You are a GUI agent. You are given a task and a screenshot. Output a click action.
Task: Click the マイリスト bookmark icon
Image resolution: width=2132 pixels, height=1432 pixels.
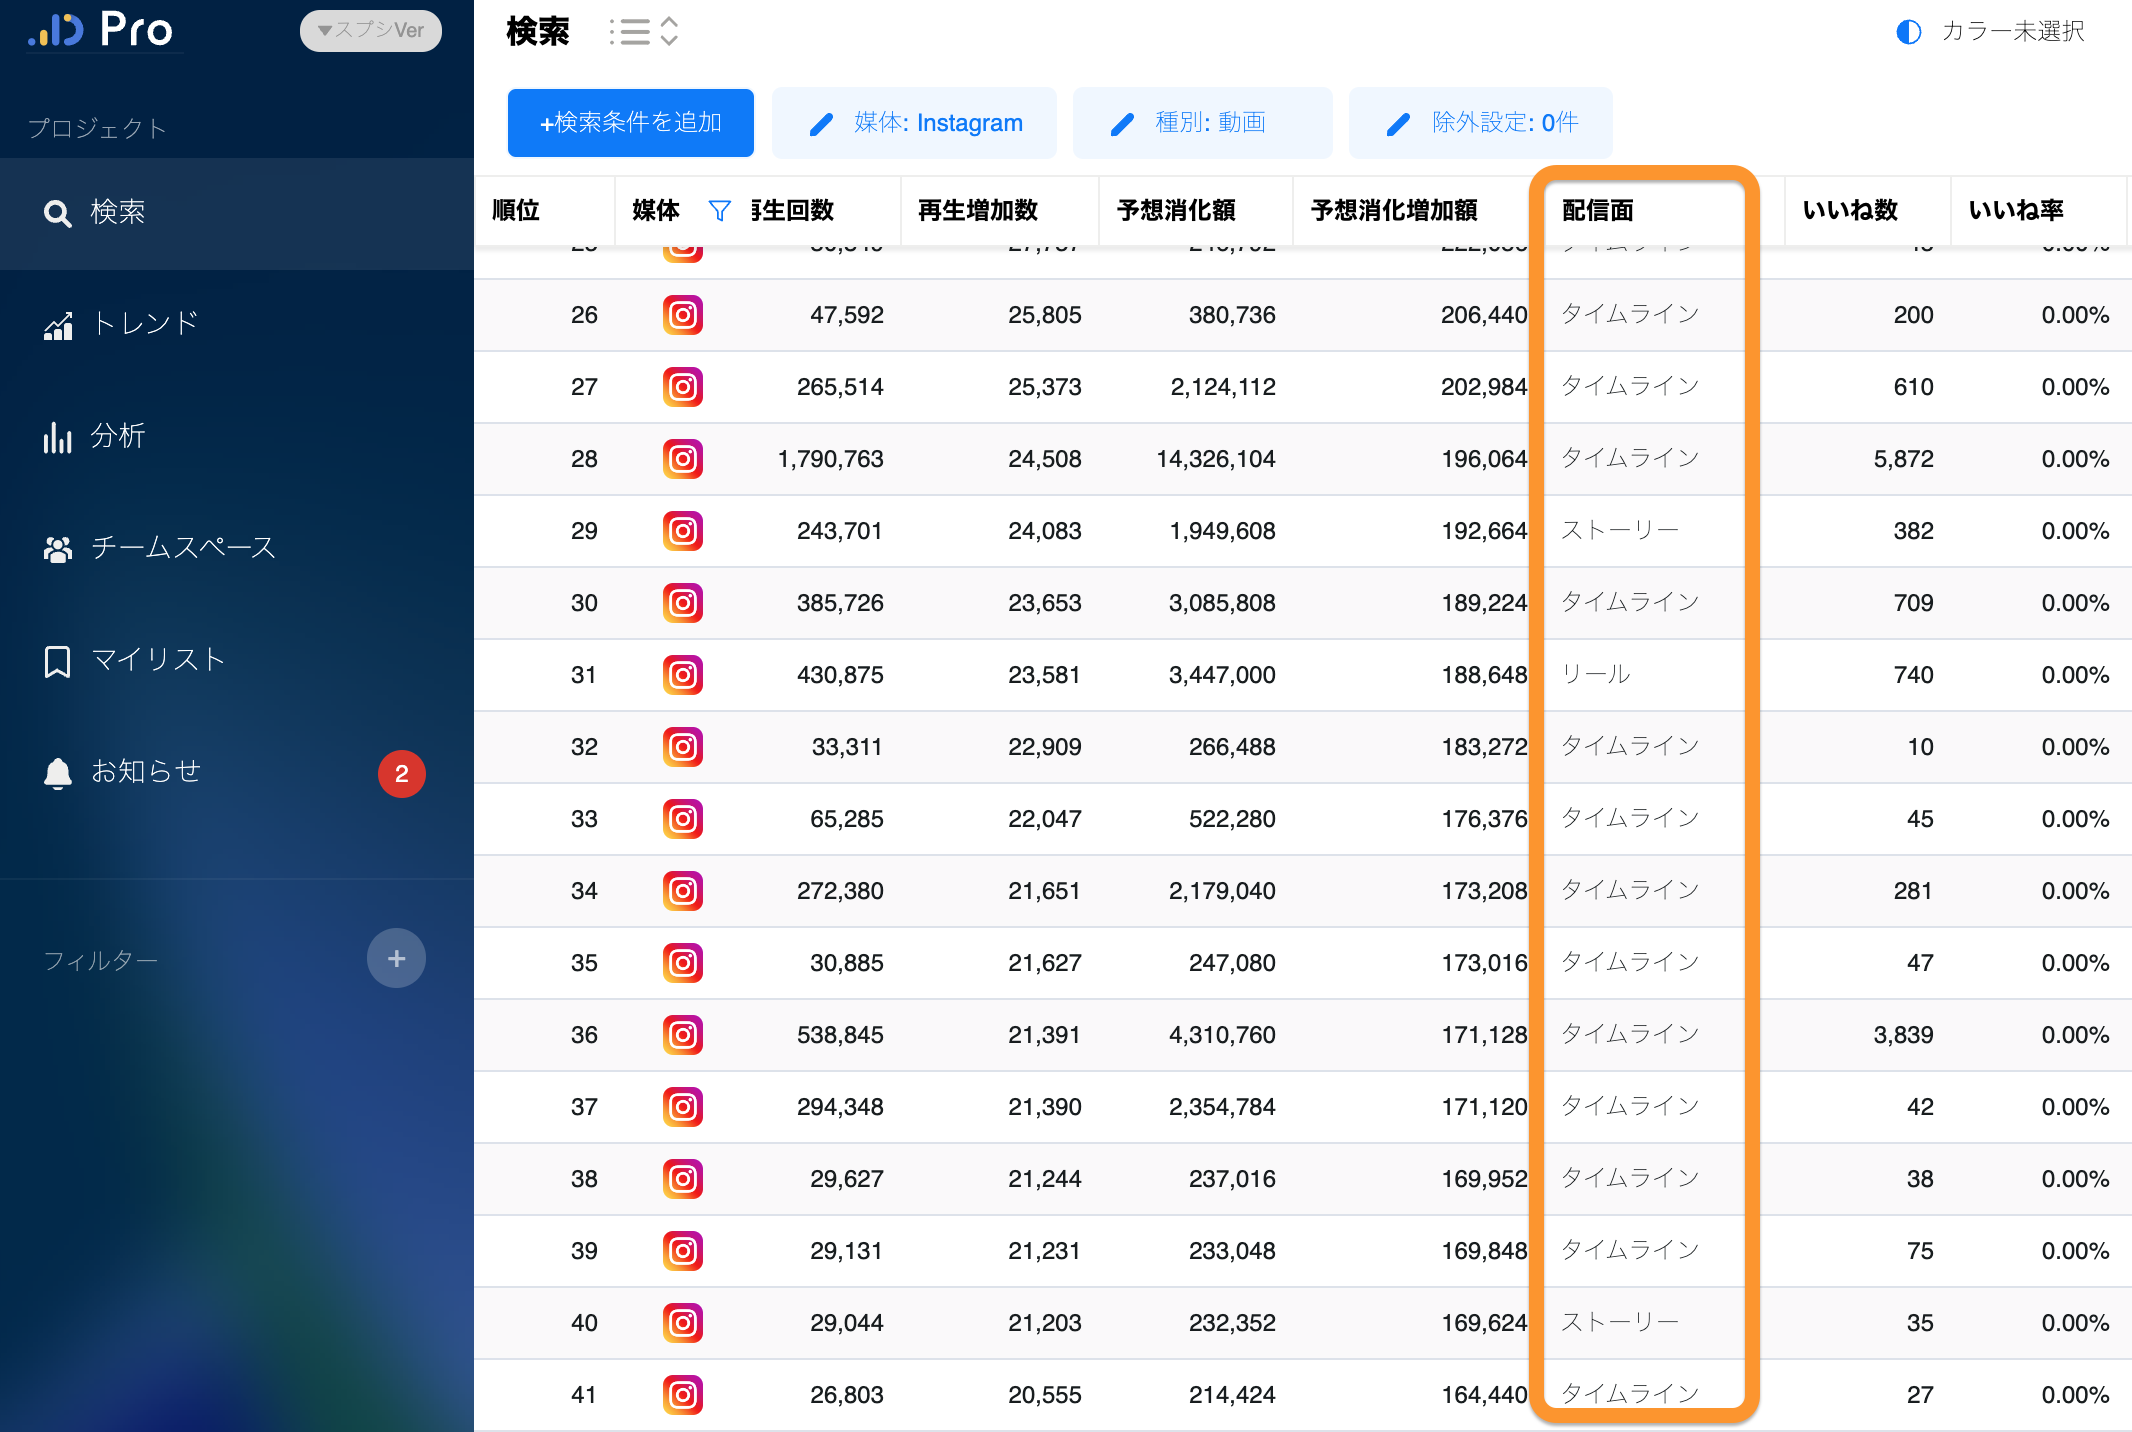(57, 661)
